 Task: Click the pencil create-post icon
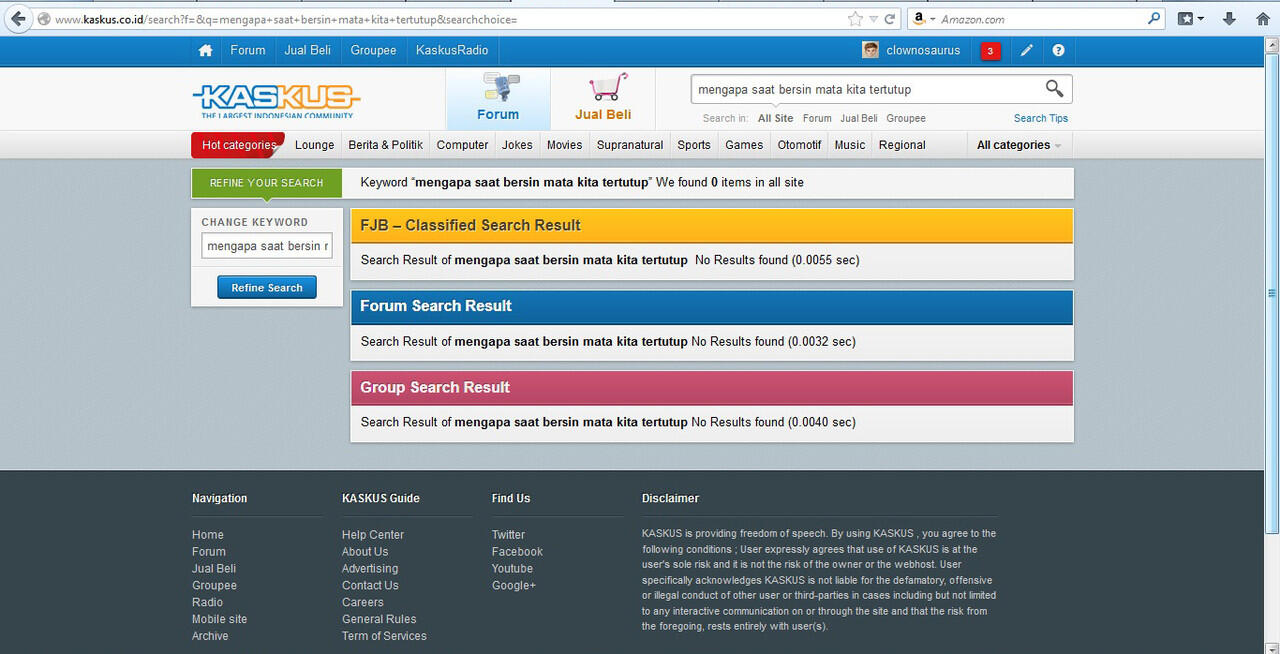pos(1027,50)
